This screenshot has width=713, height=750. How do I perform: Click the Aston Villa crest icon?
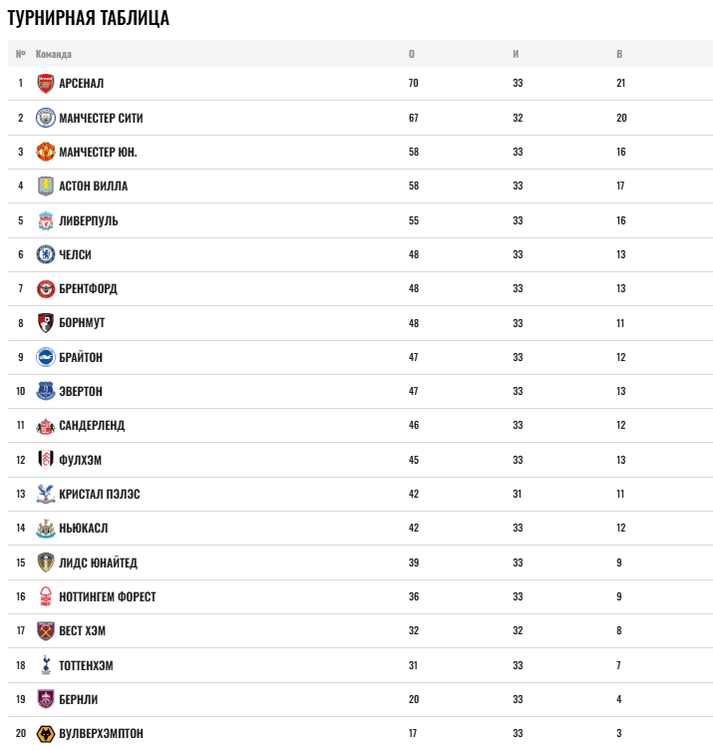(45, 186)
